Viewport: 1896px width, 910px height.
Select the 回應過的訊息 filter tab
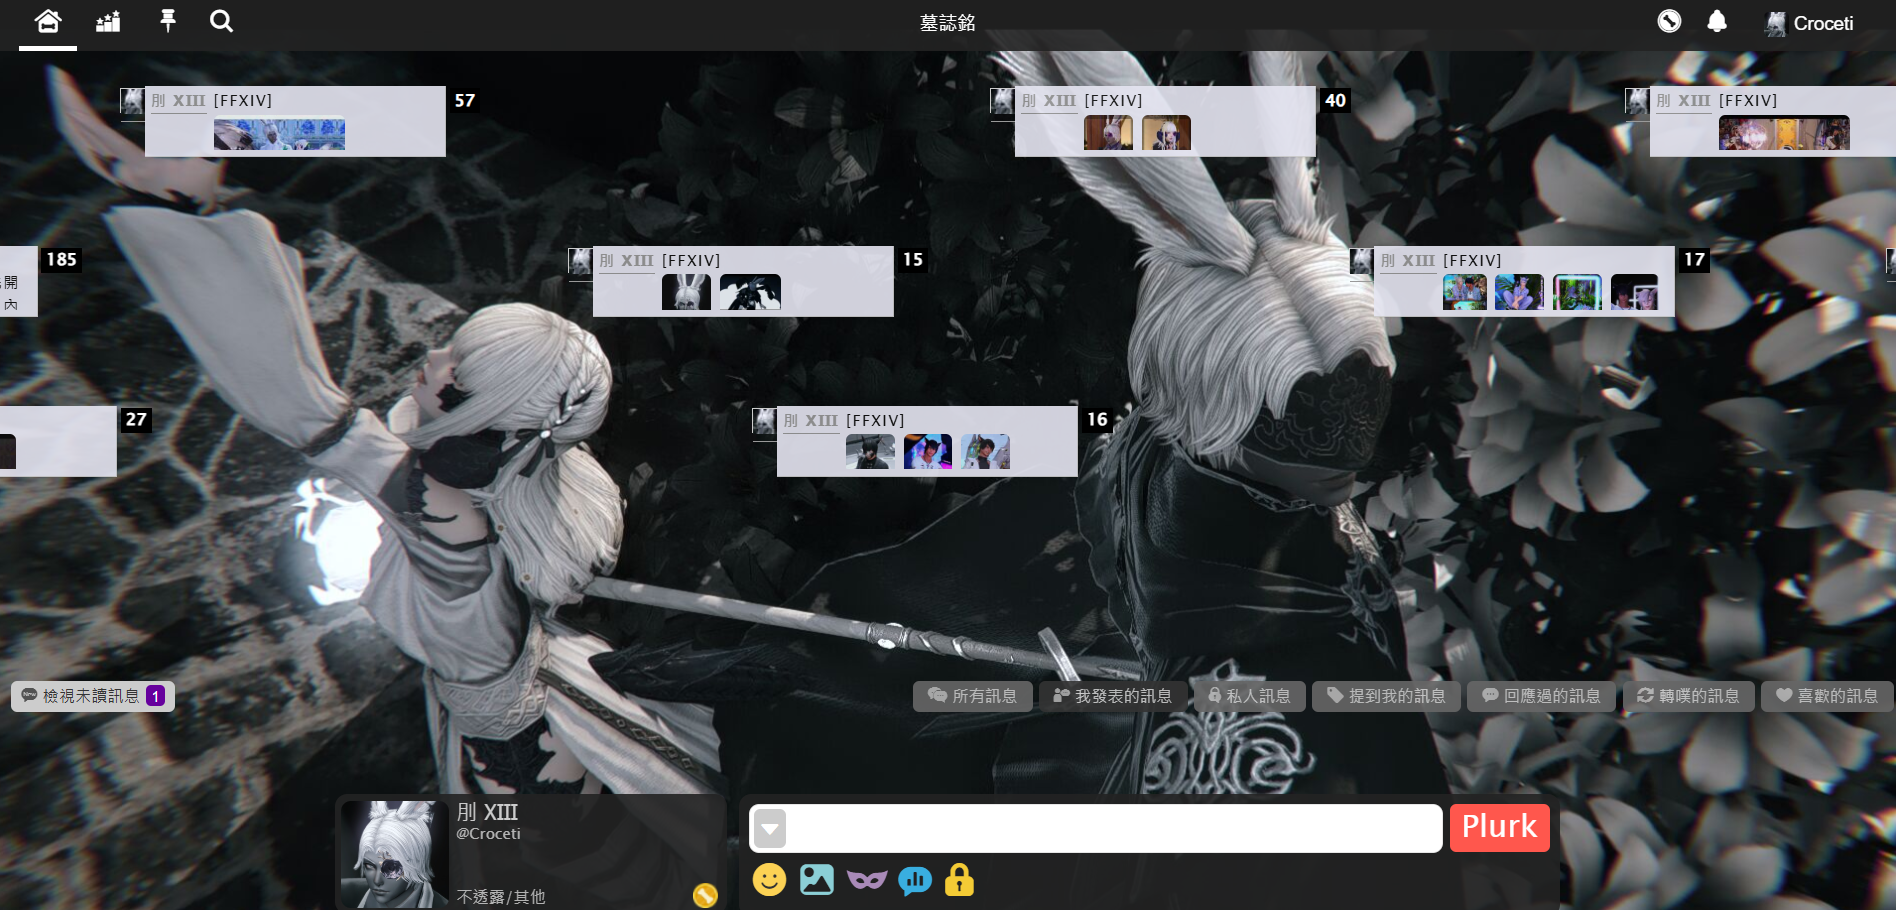[1541, 696]
